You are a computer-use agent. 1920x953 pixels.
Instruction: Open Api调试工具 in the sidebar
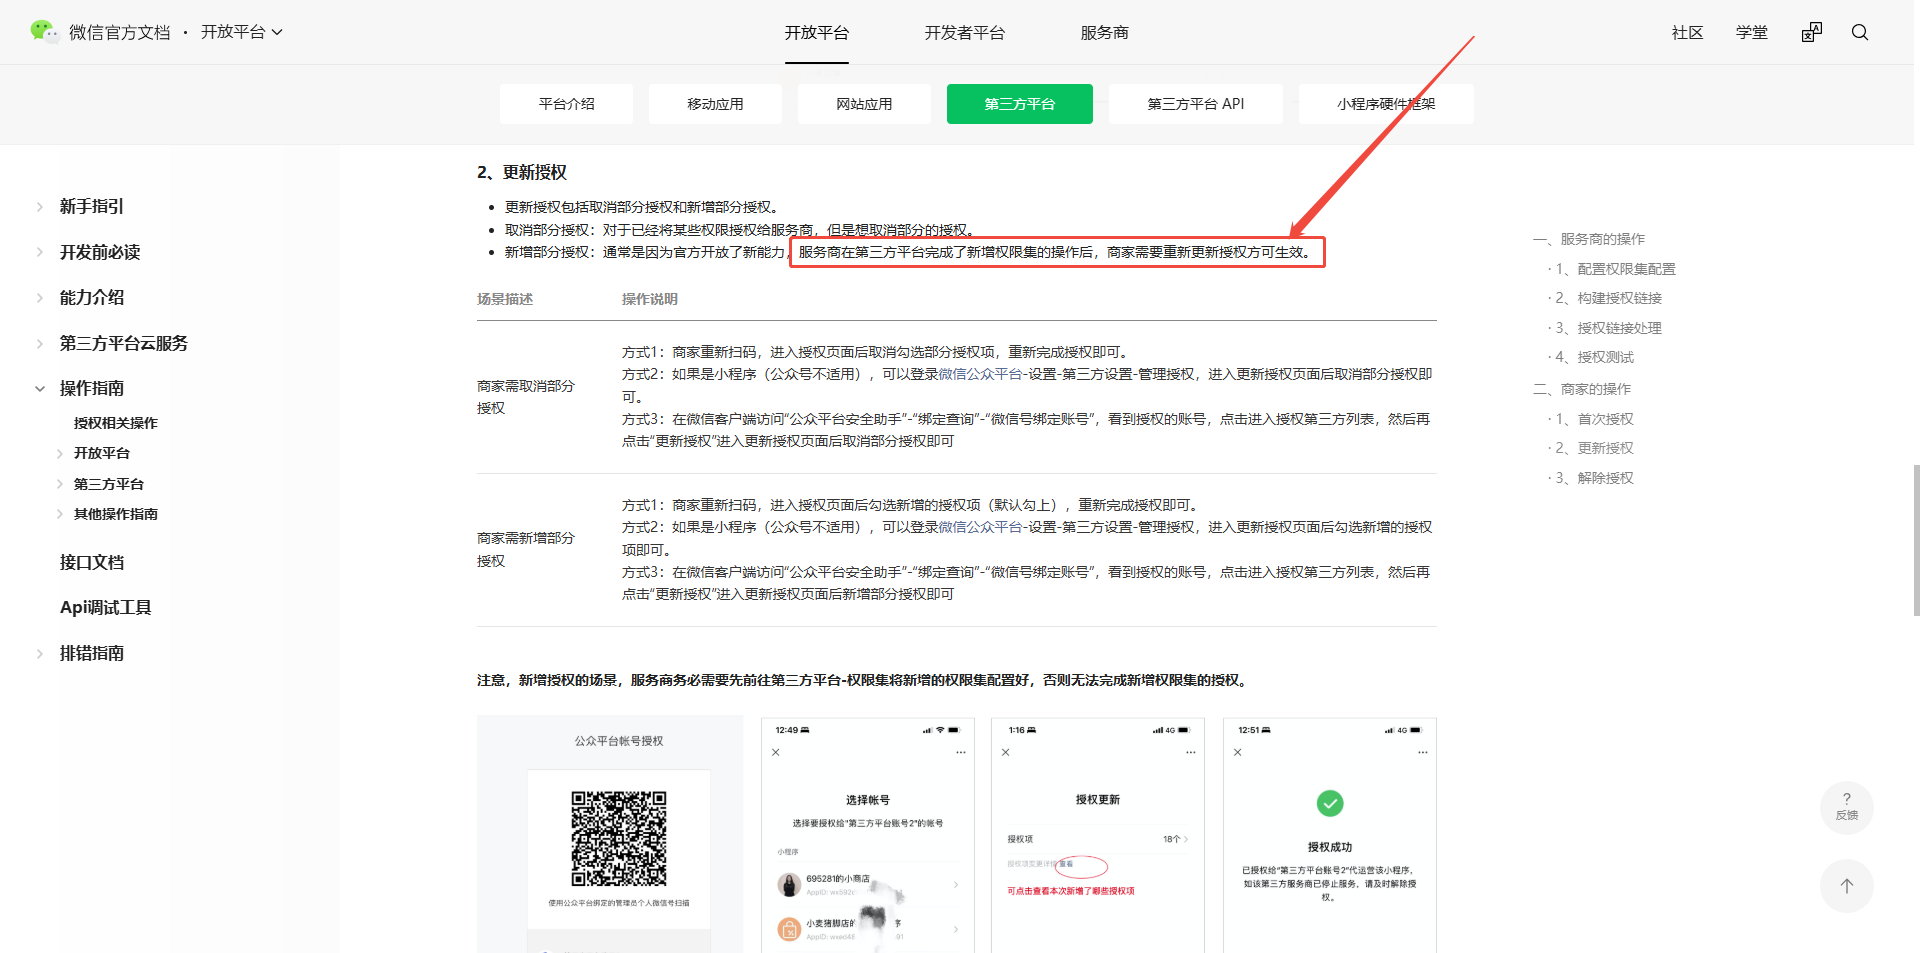pos(106,608)
